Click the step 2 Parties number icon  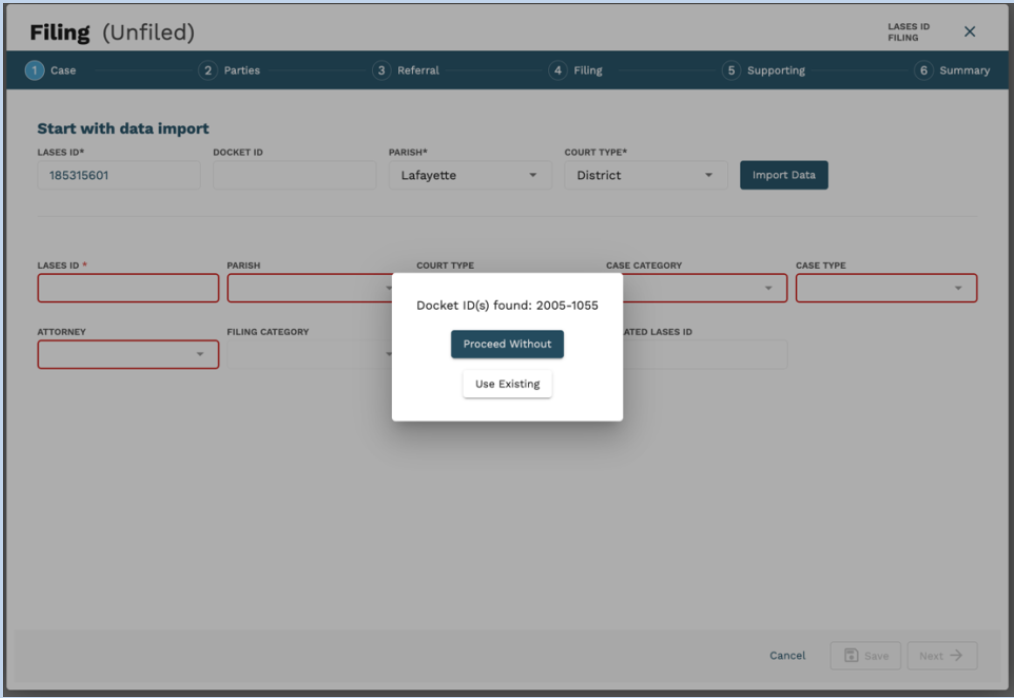coord(208,71)
